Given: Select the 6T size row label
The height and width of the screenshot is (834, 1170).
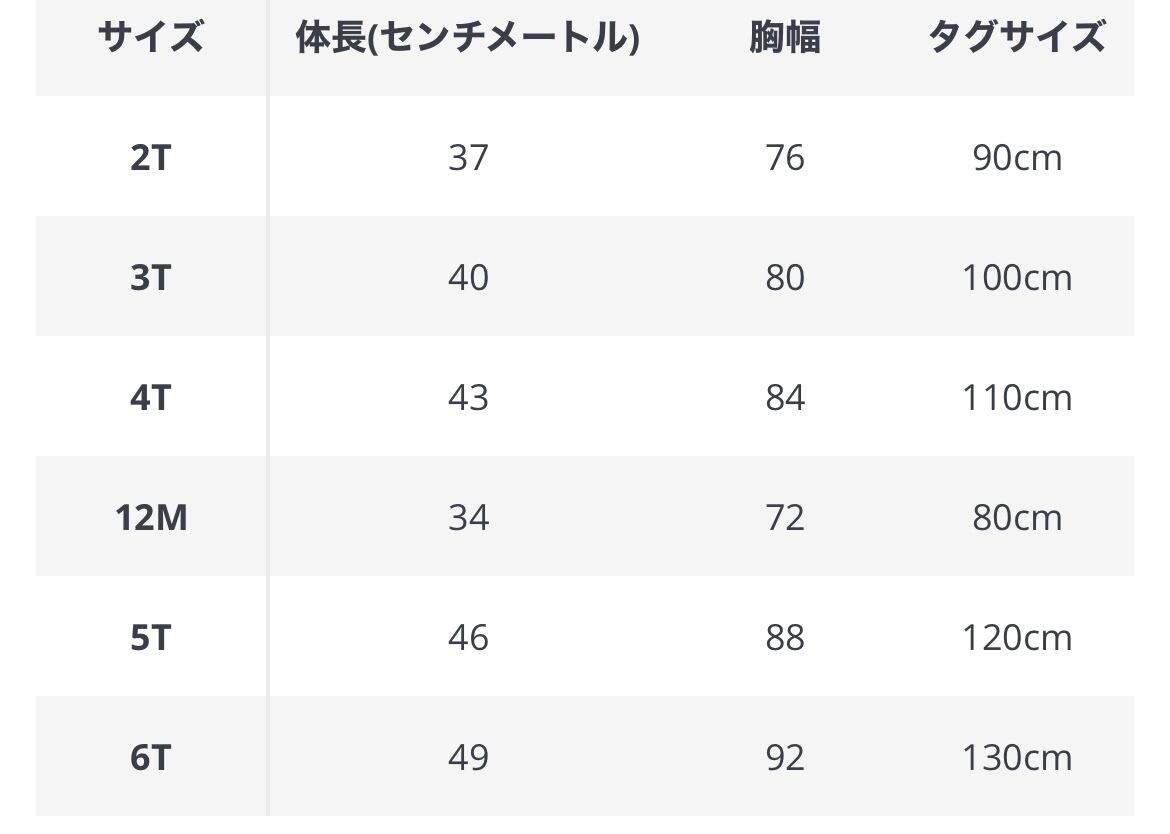Looking at the screenshot, I should click(150, 758).
